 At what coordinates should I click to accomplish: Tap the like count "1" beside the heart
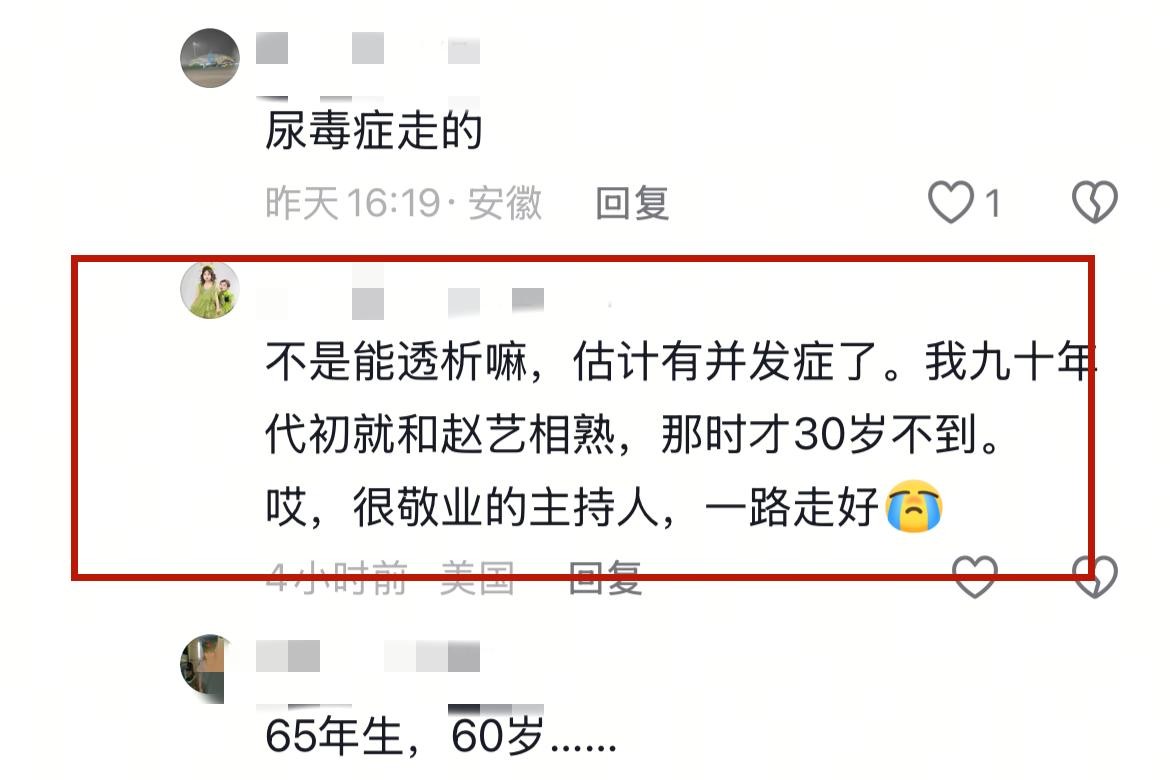pos(992,203)
